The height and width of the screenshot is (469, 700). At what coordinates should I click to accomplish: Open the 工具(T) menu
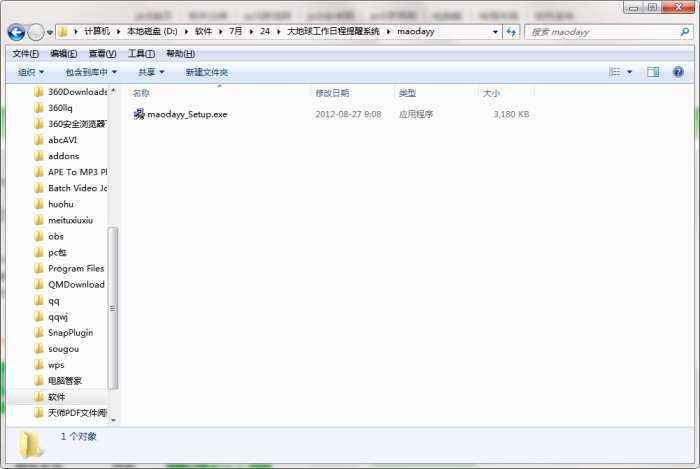[x=141, y=54]
